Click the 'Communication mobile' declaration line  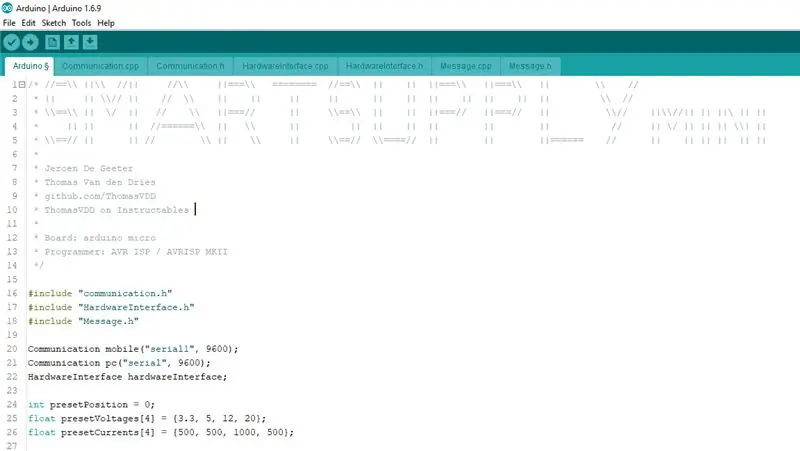pos(133,349)
